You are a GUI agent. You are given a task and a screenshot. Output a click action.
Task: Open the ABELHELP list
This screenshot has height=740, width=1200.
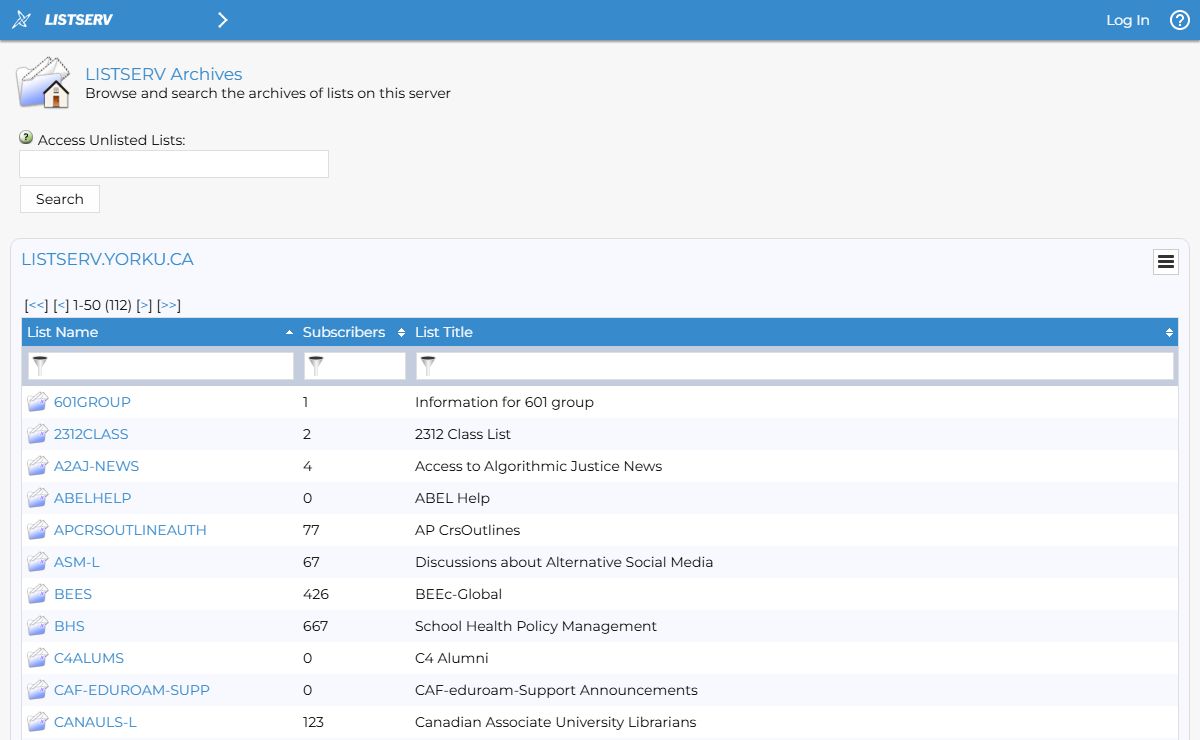pos(92,498)
